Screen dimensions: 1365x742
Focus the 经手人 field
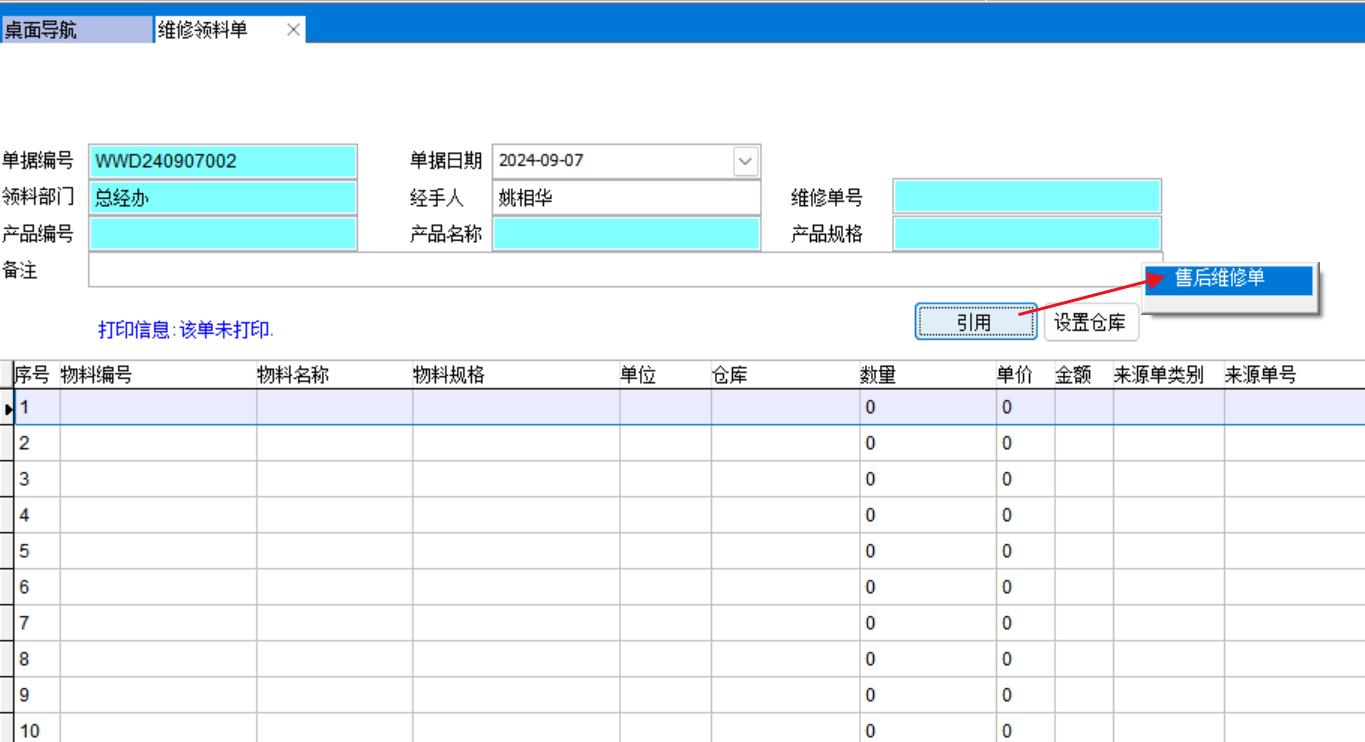click(626, 197)
